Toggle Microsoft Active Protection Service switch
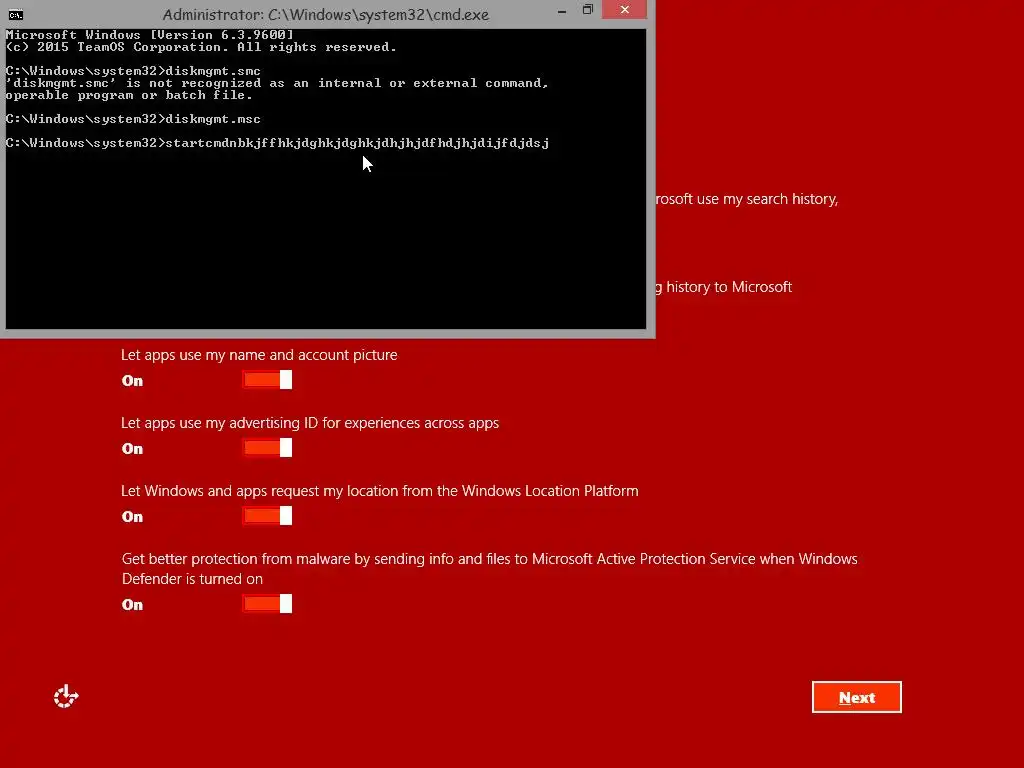 coord(267,603)
